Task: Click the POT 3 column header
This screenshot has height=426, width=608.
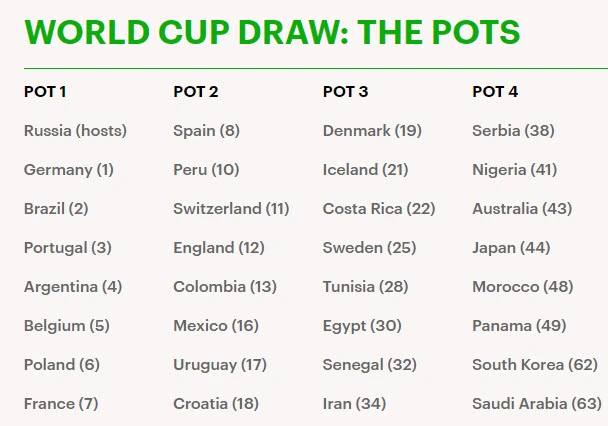Action: (x=345, y=92)
